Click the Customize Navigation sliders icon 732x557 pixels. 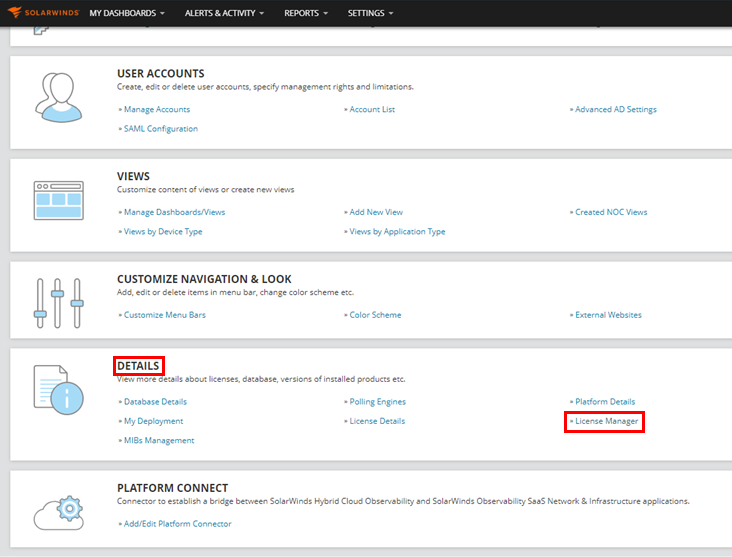58,303
